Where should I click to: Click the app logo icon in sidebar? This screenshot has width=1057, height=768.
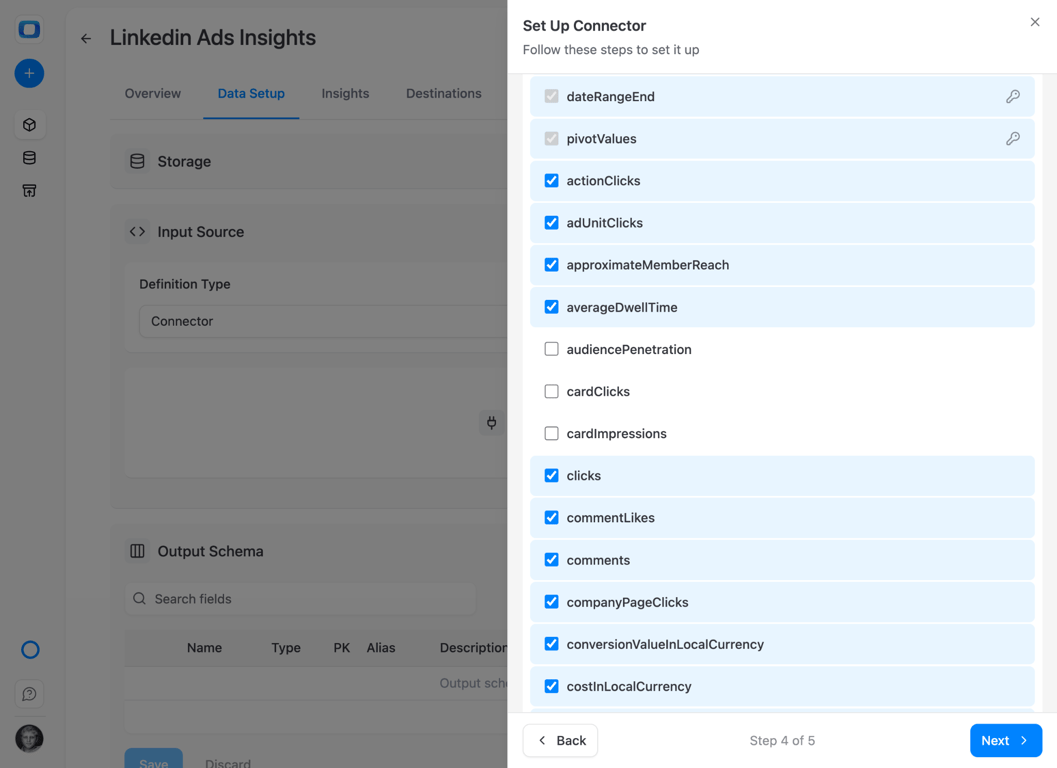(x=29, y=30)
